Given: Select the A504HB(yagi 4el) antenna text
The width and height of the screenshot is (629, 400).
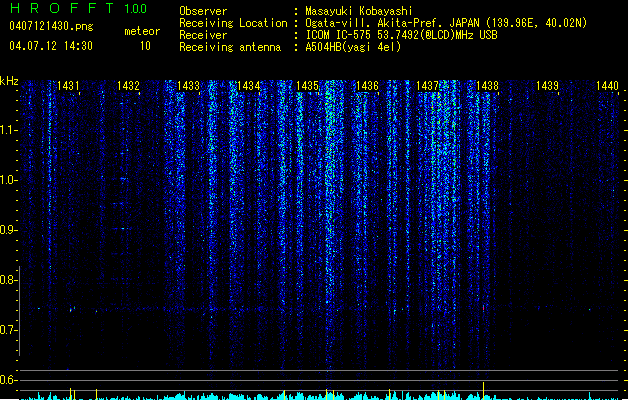Looking at the screenshot, I should click(x=353, y=47).
